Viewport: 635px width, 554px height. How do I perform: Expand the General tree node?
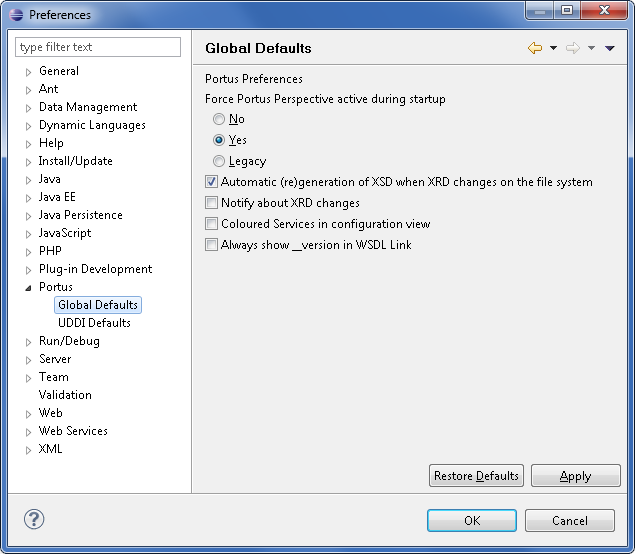click(x=28, y=72)
